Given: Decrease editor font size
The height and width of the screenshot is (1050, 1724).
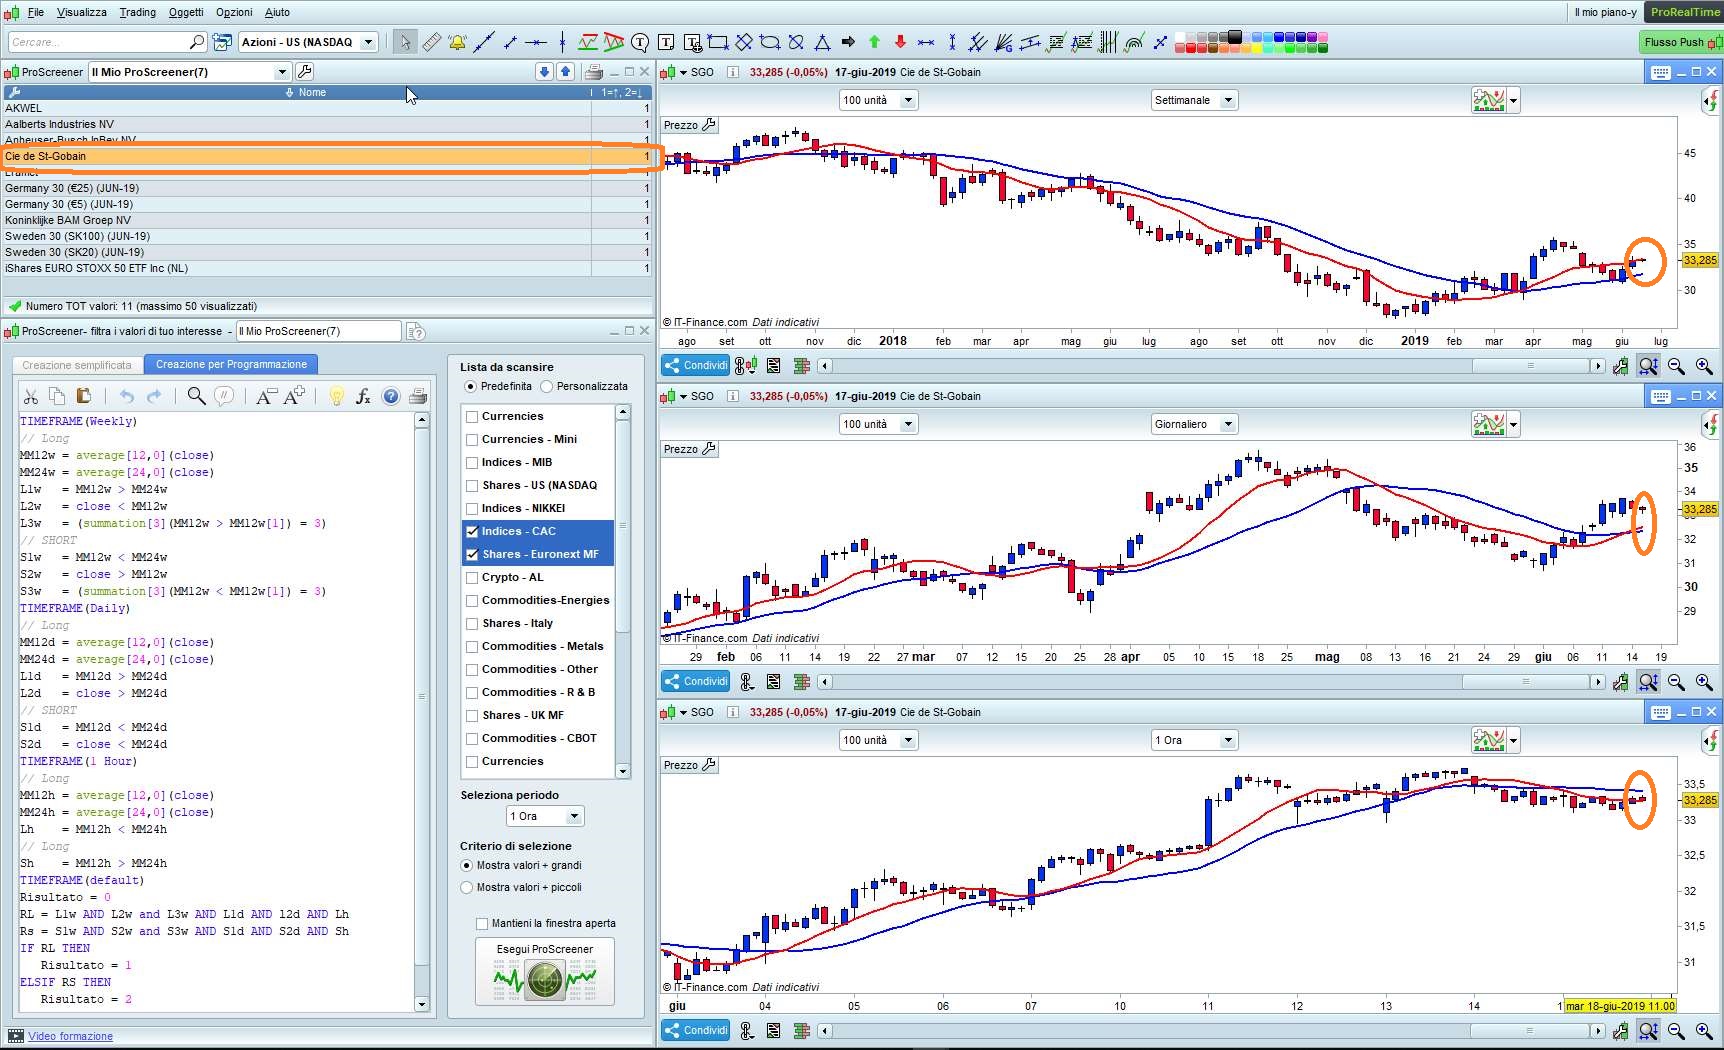Looking at the screenshot, I should 265,397.
